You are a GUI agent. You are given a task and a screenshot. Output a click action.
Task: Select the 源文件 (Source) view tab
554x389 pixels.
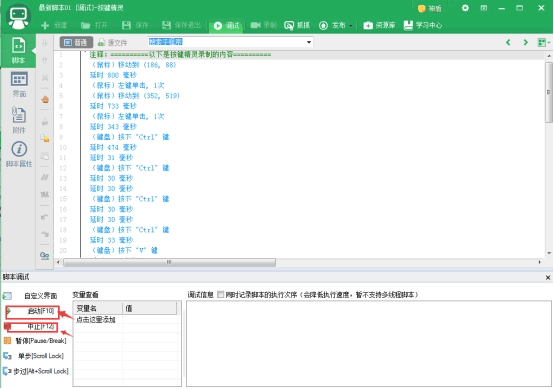(x=112, y=42)
